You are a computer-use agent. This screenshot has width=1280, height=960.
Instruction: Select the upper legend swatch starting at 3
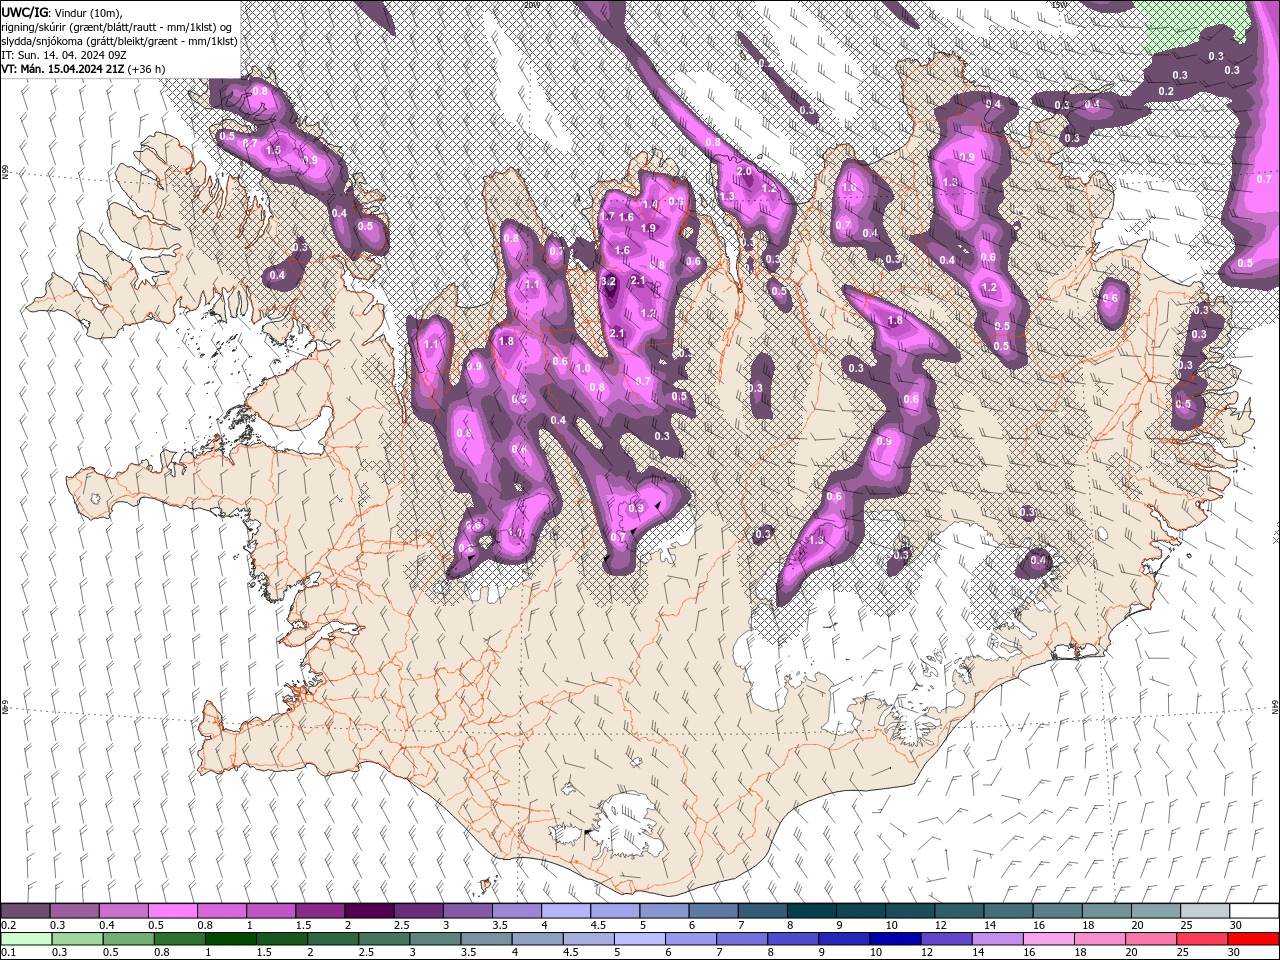point(468,911)
